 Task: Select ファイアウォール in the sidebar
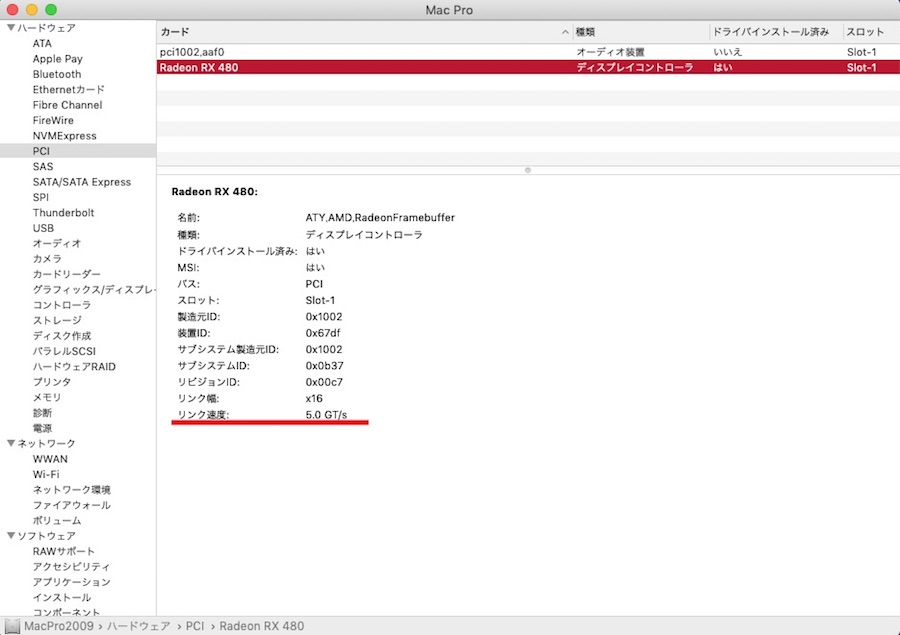click(72, 505)
